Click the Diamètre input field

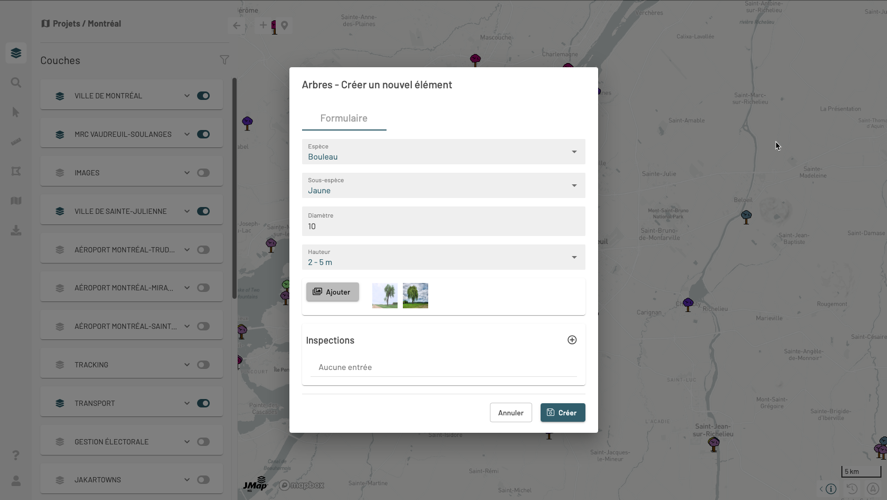(443, 221)
